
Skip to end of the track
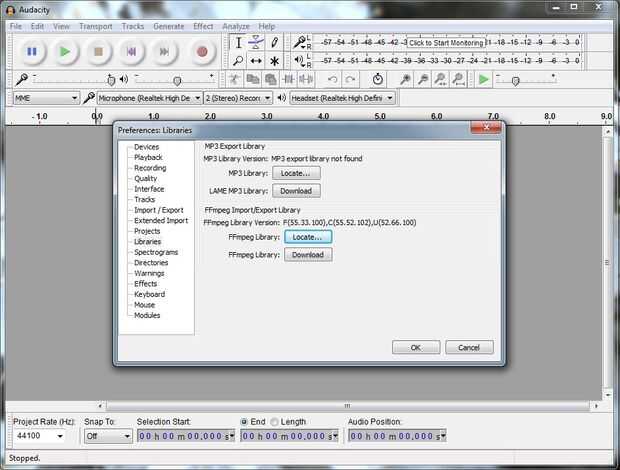click(x=164, y=51)
